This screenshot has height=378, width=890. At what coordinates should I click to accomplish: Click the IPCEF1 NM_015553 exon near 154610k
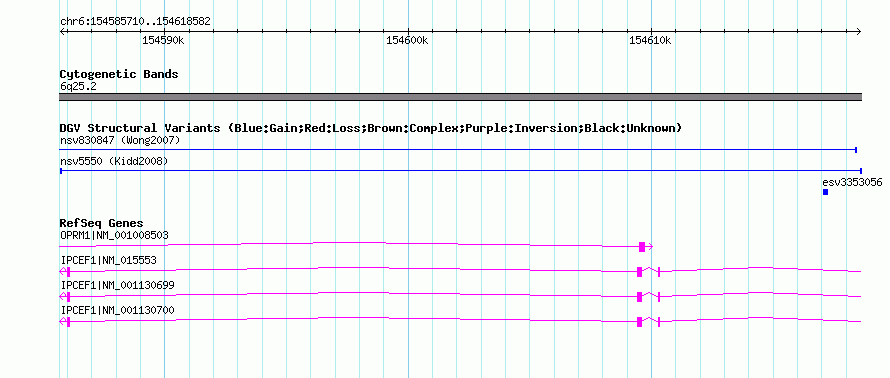[639, 272]
